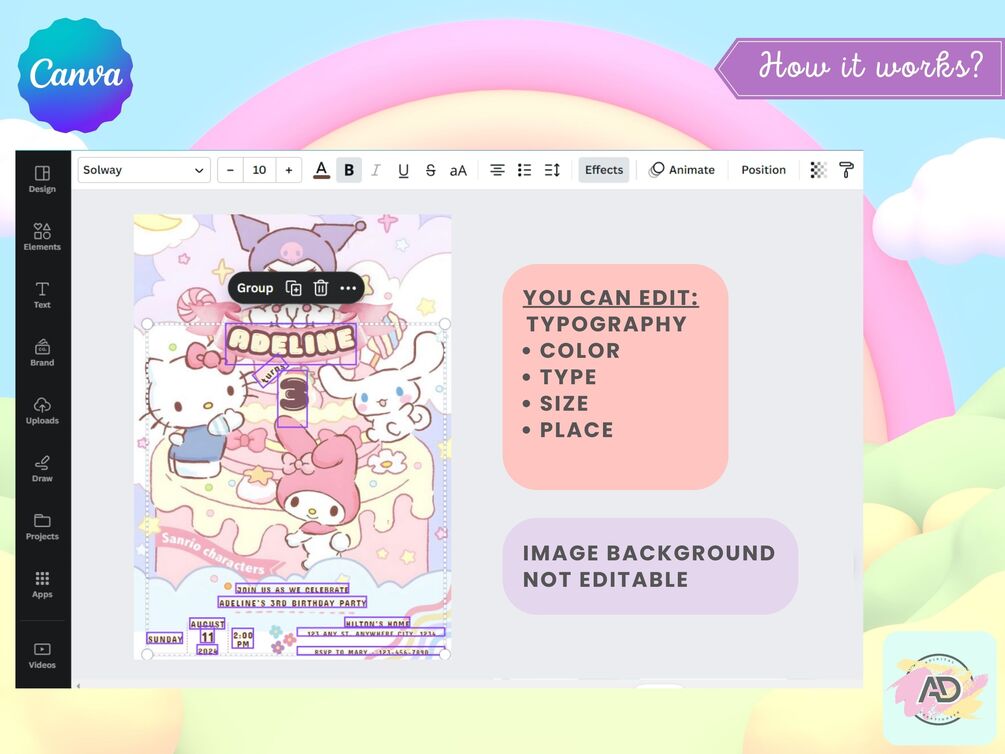Toggle strikethrough formatting
1005x754 pixels.
coord(431,170)
